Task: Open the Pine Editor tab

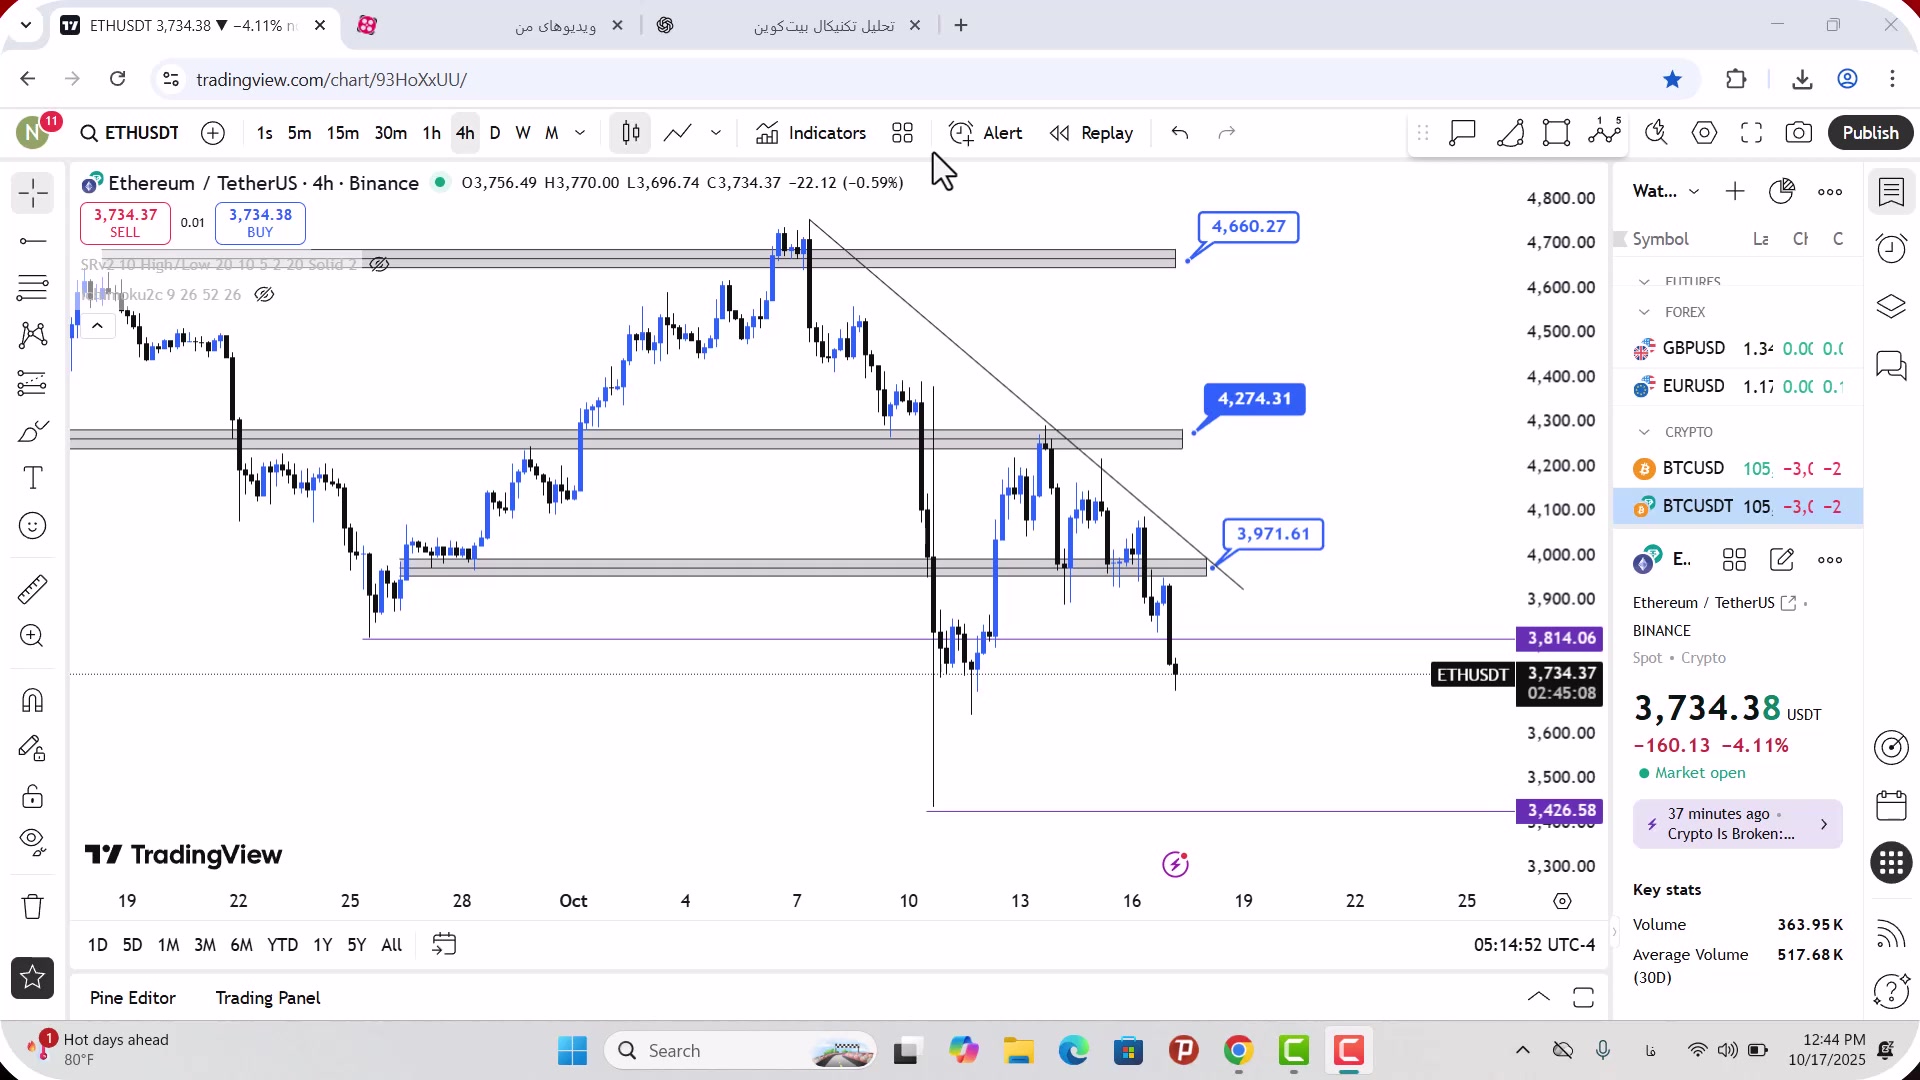Action: pos(133,998)
